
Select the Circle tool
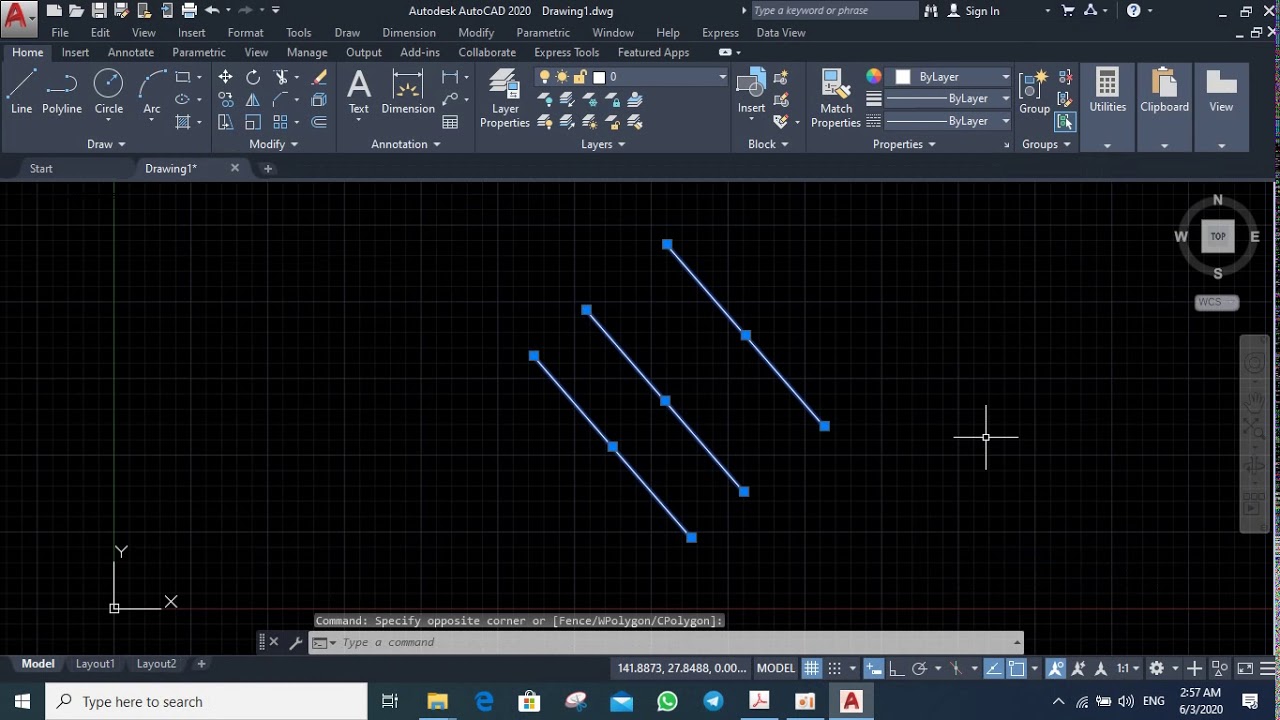pyautogui.click(x=108, y=92)
